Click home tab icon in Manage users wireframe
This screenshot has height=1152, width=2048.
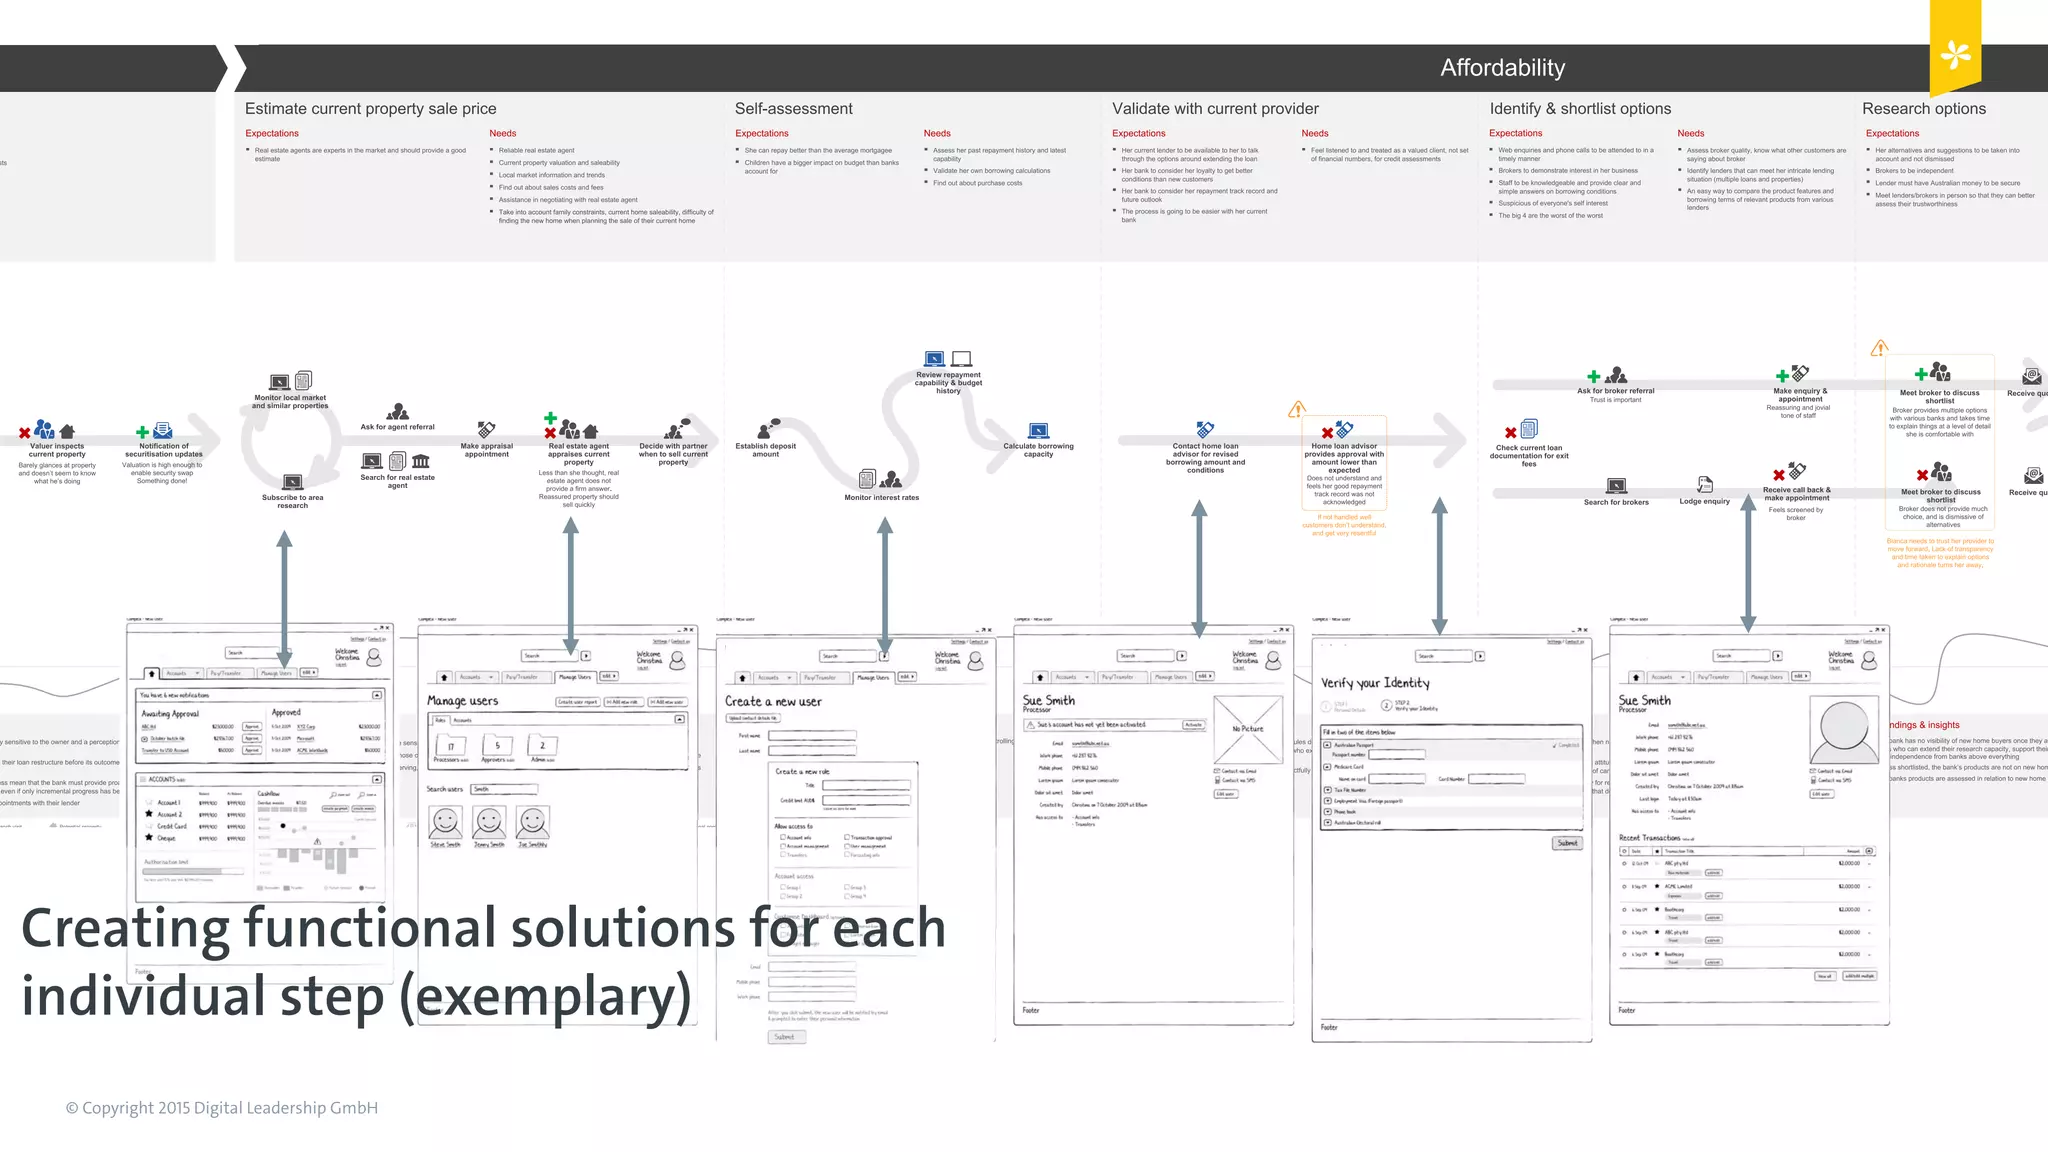tap(444, 677)
